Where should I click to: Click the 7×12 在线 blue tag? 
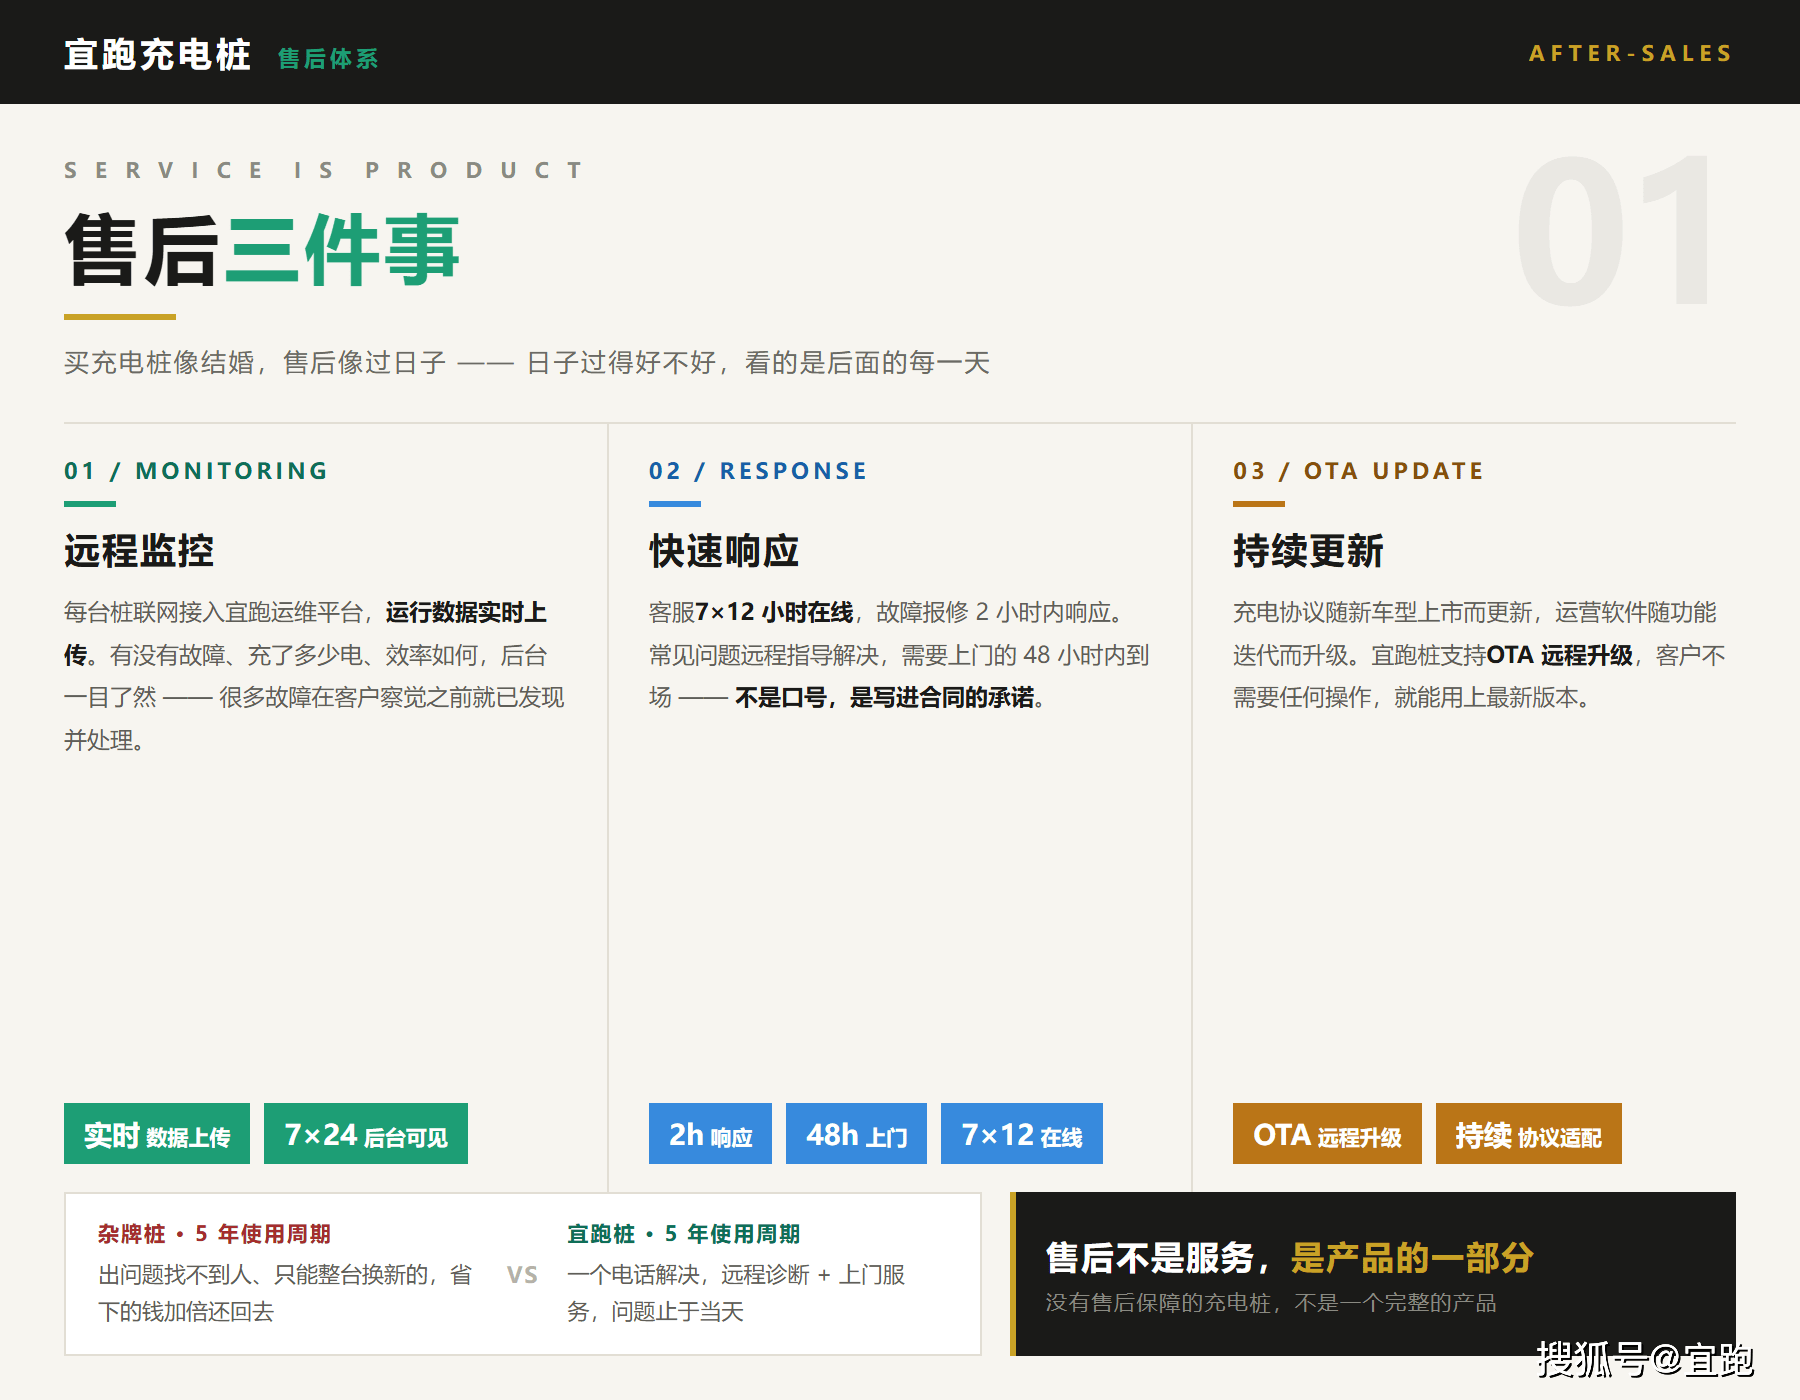tap(1022, 1134)
